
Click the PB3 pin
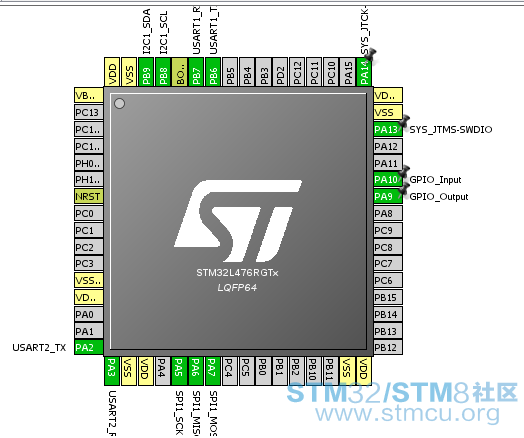coord(264,72)
